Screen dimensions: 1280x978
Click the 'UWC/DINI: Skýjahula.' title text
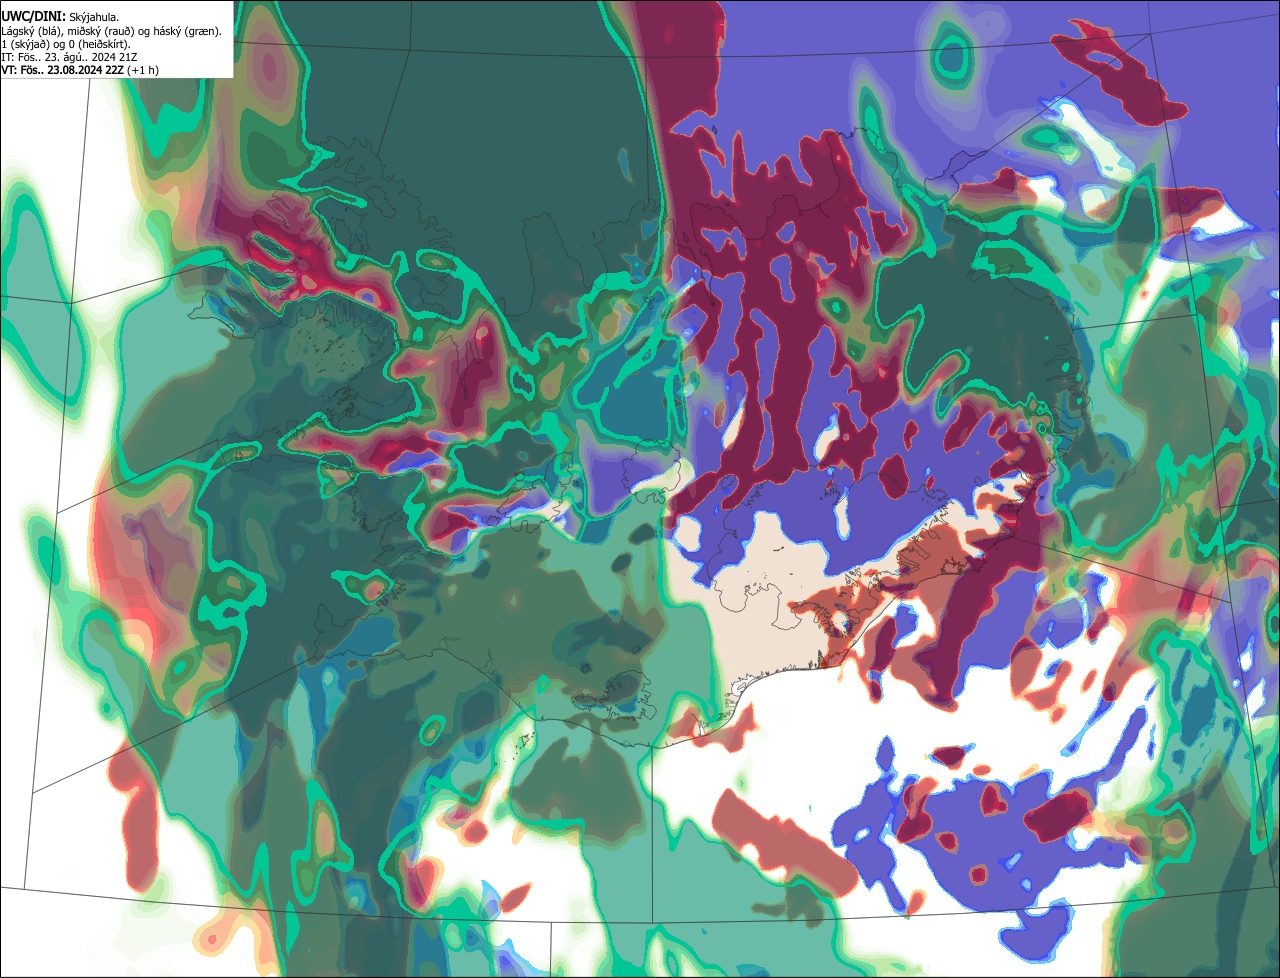tap(60, 17)
